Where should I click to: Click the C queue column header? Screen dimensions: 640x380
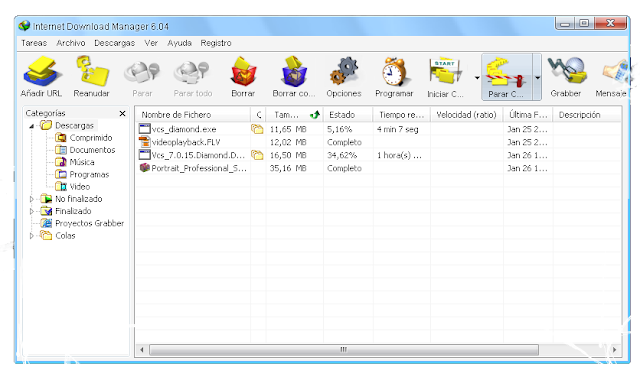(258, 115)
